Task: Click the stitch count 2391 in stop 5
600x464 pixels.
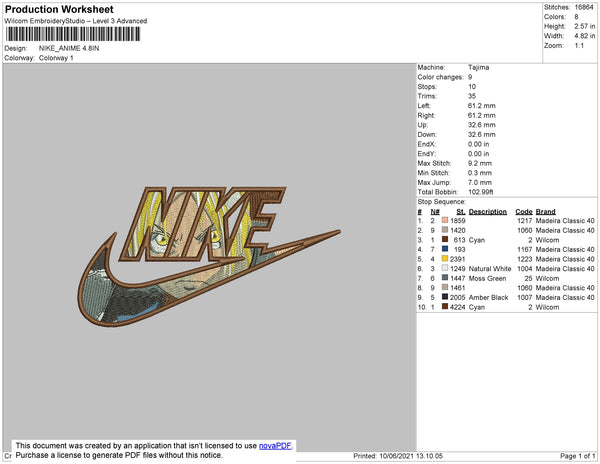Action: pyautogui.click(x=458, y=259)
